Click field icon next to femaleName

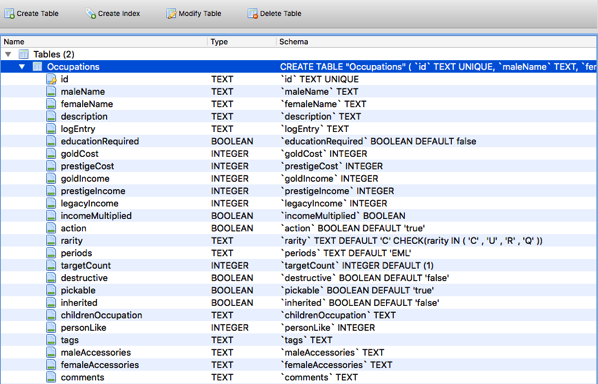(x=51, y=104)
